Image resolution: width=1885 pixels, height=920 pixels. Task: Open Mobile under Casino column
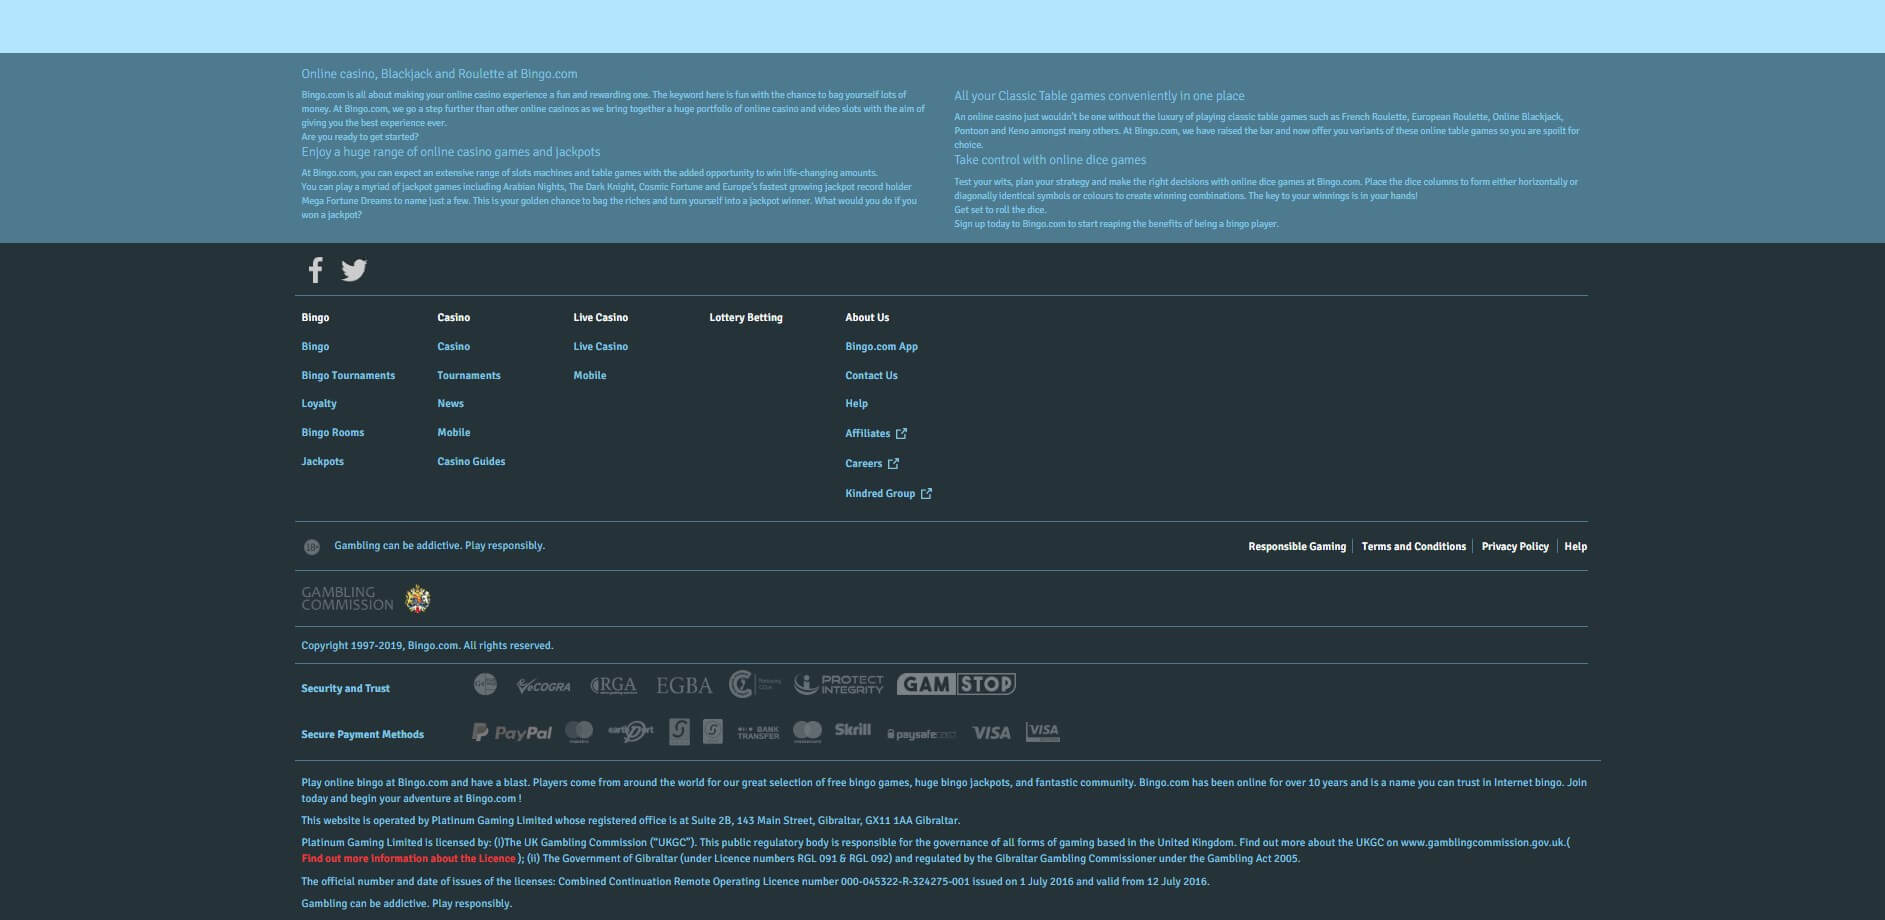click(x=454, y=433)
